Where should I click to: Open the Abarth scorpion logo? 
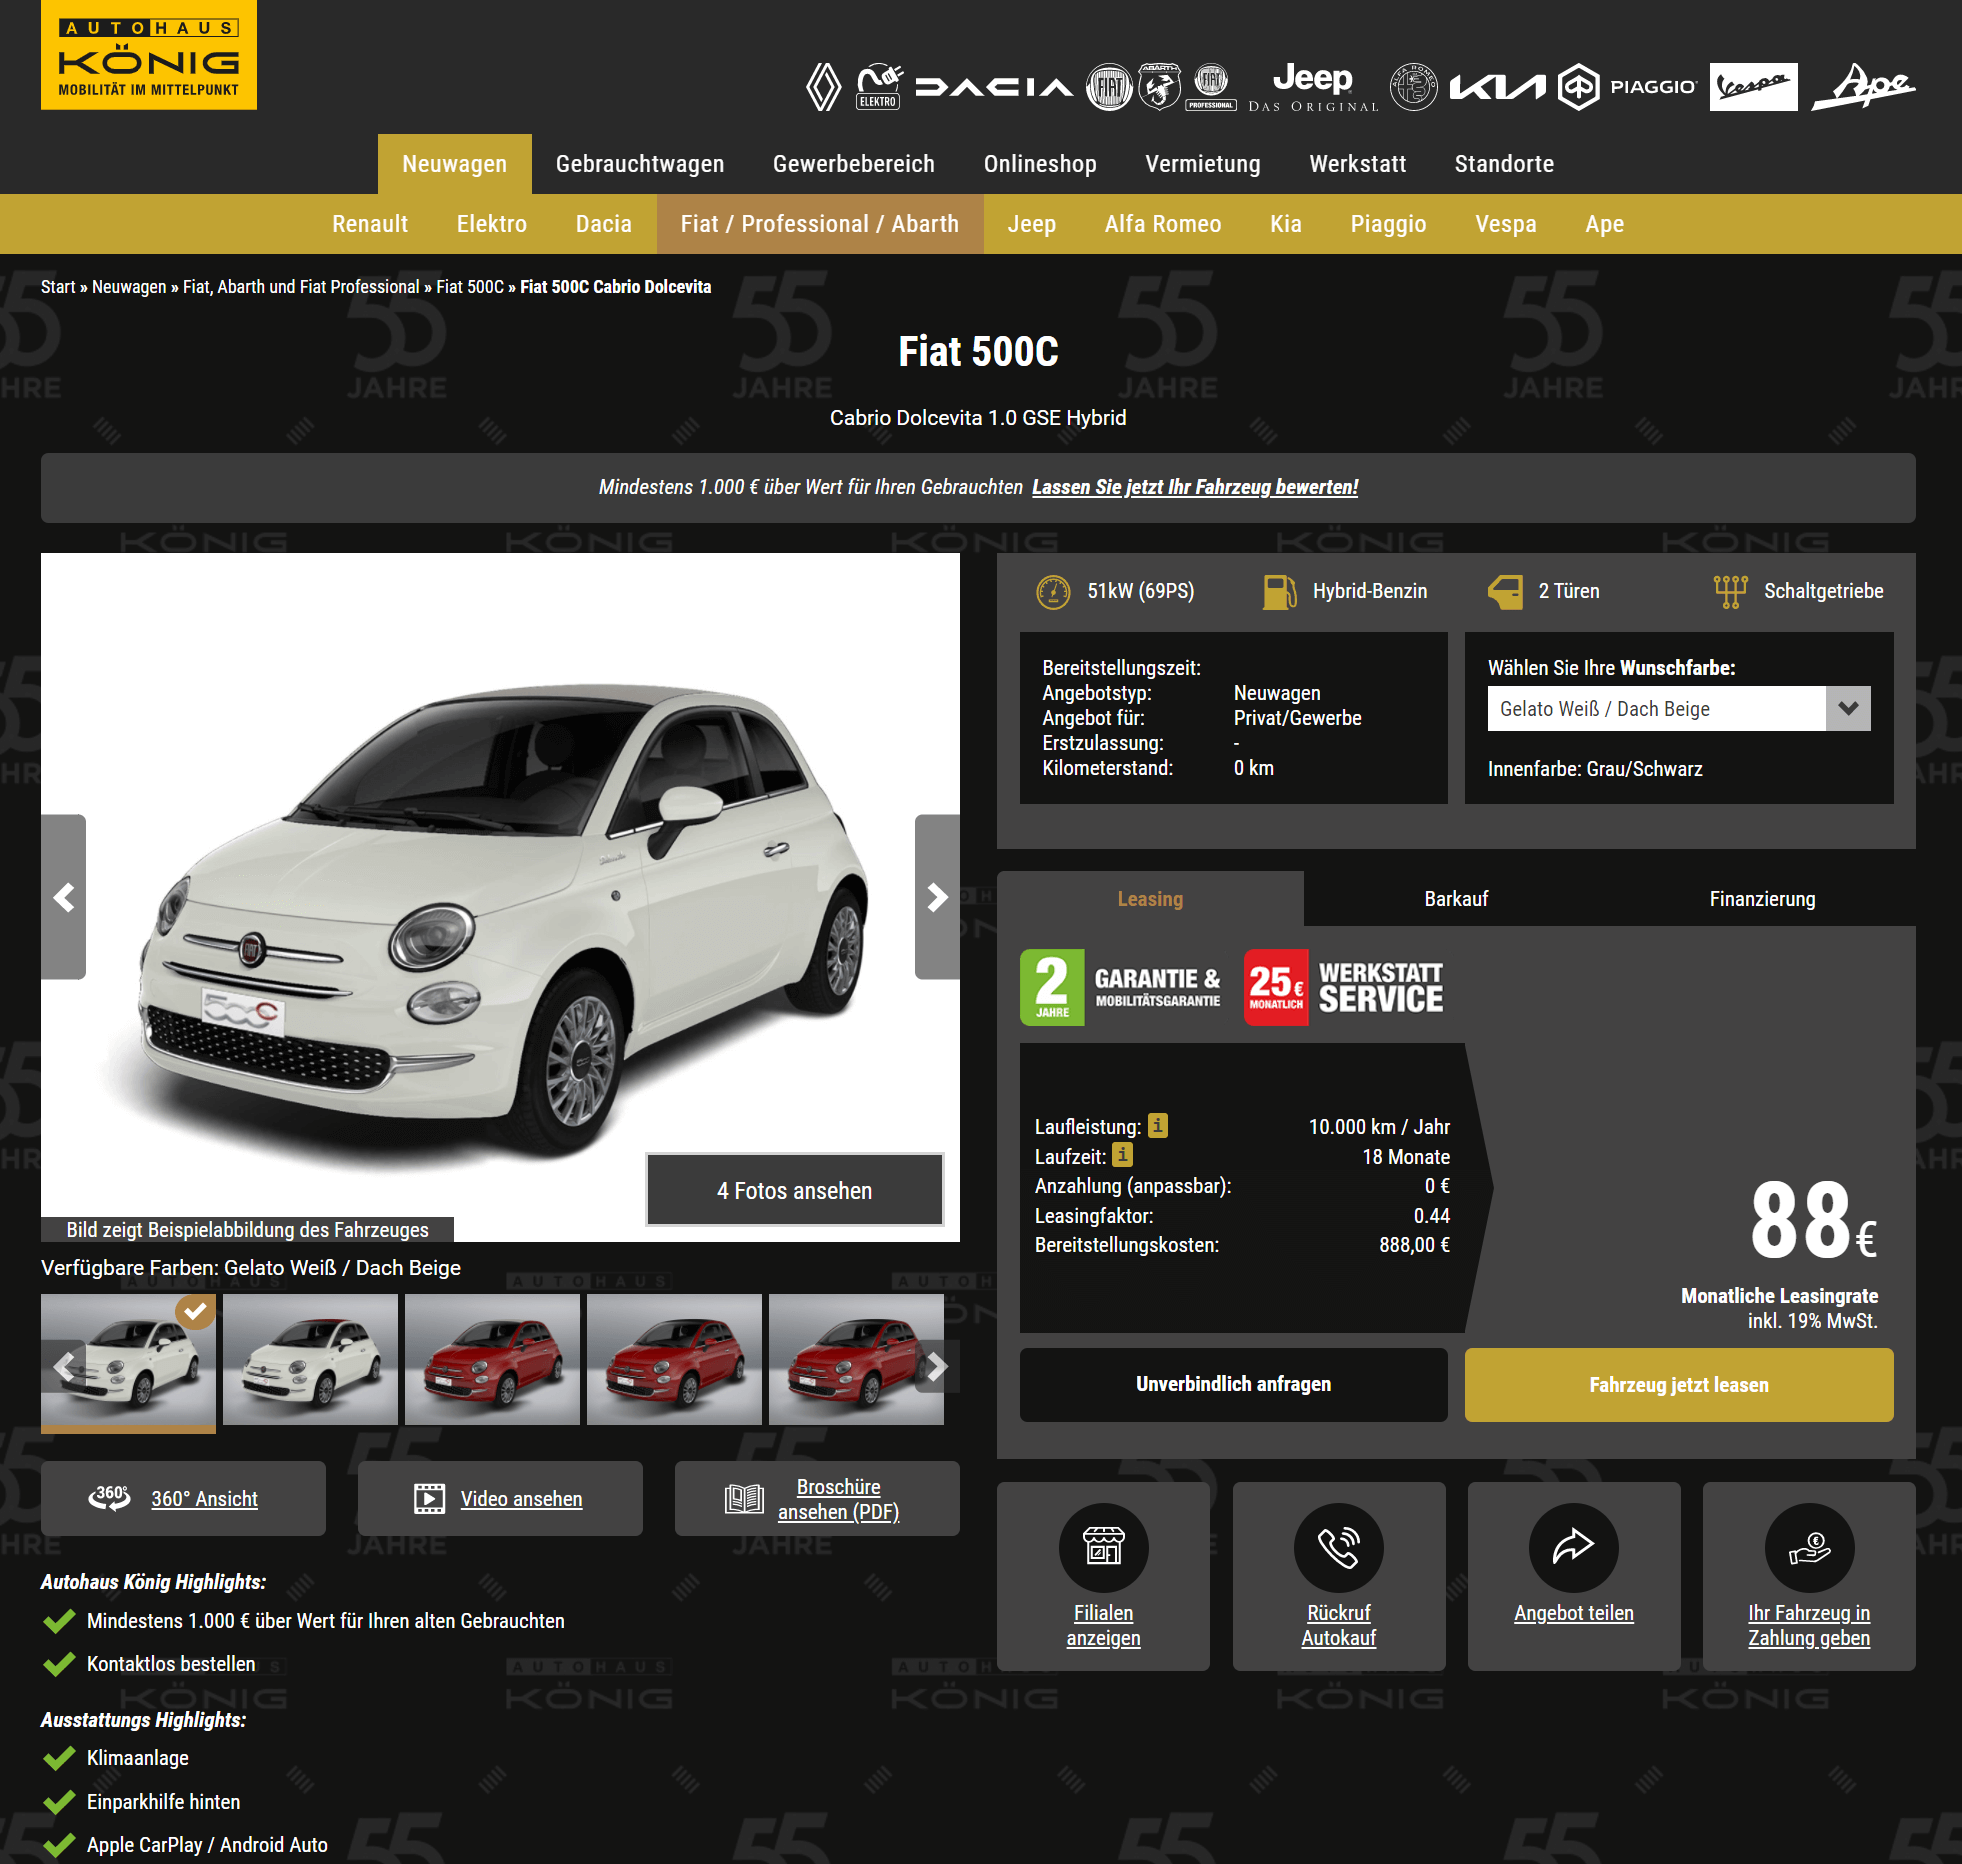tap(1159, 87)
